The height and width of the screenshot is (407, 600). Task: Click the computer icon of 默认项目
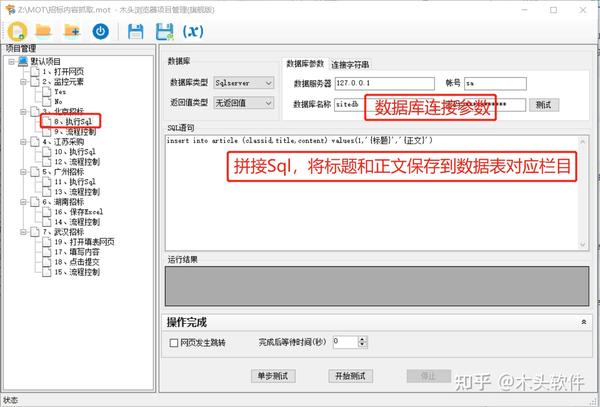tap(23, 61)
